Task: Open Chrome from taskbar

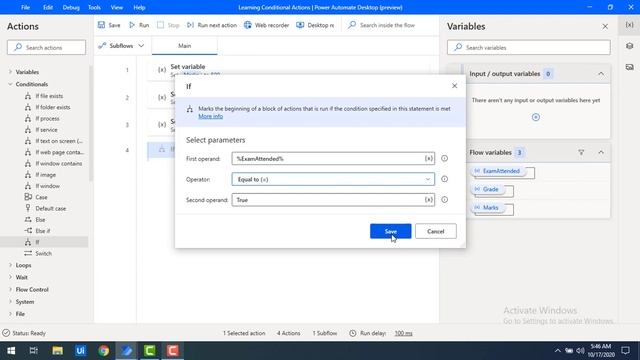Action: [104, 351]
